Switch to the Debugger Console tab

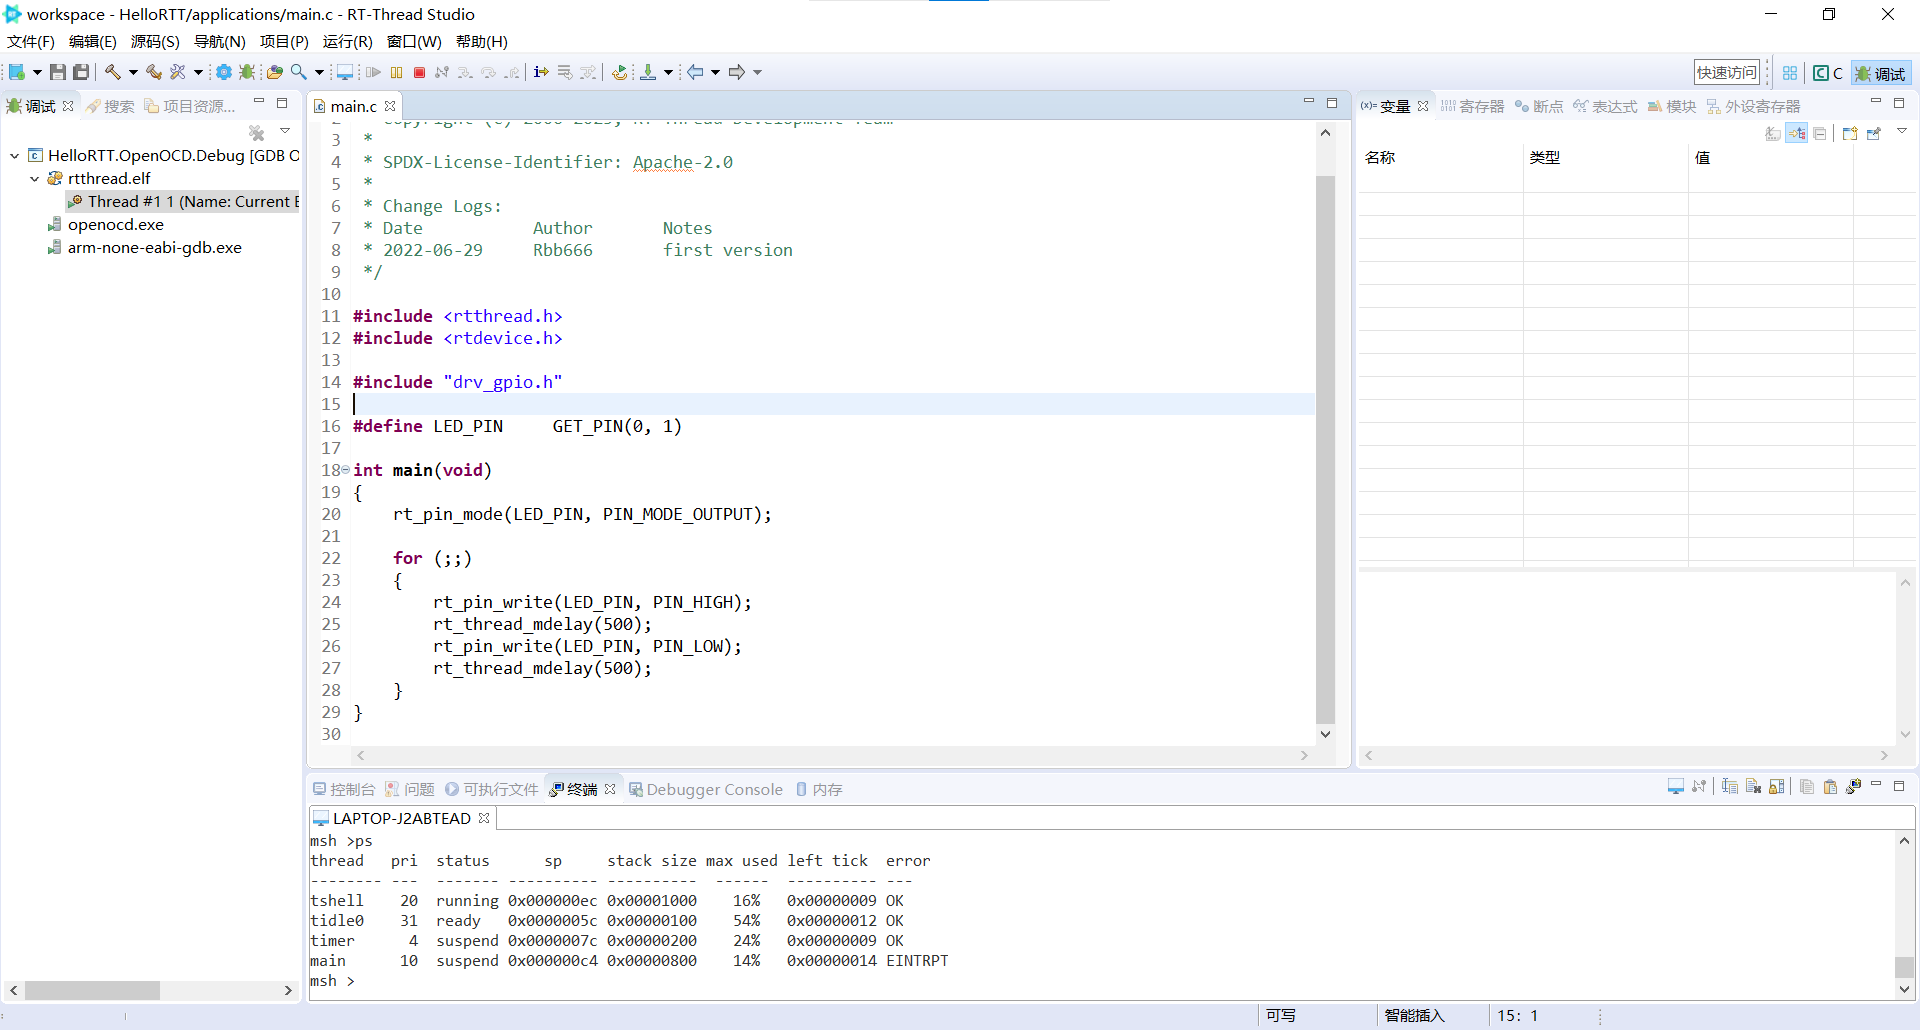[x=705, y=789]
